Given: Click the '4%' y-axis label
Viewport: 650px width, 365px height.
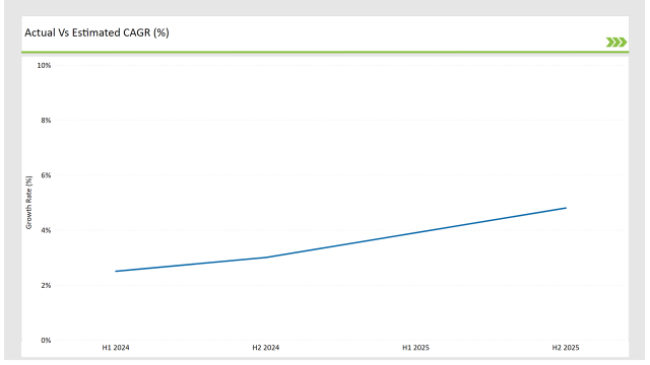Looking at the screenshot, I should [46, 231].
